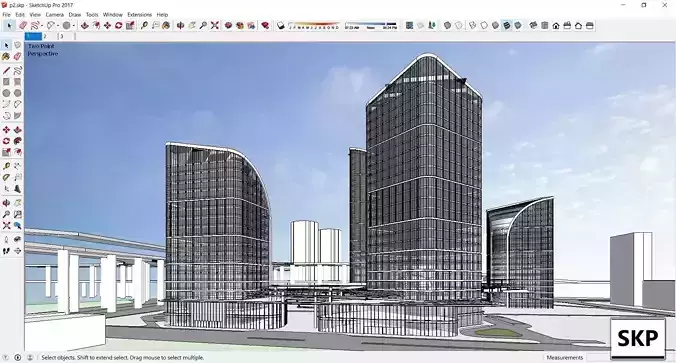
Task: Open the Draw menu
Action: (75, 15)
